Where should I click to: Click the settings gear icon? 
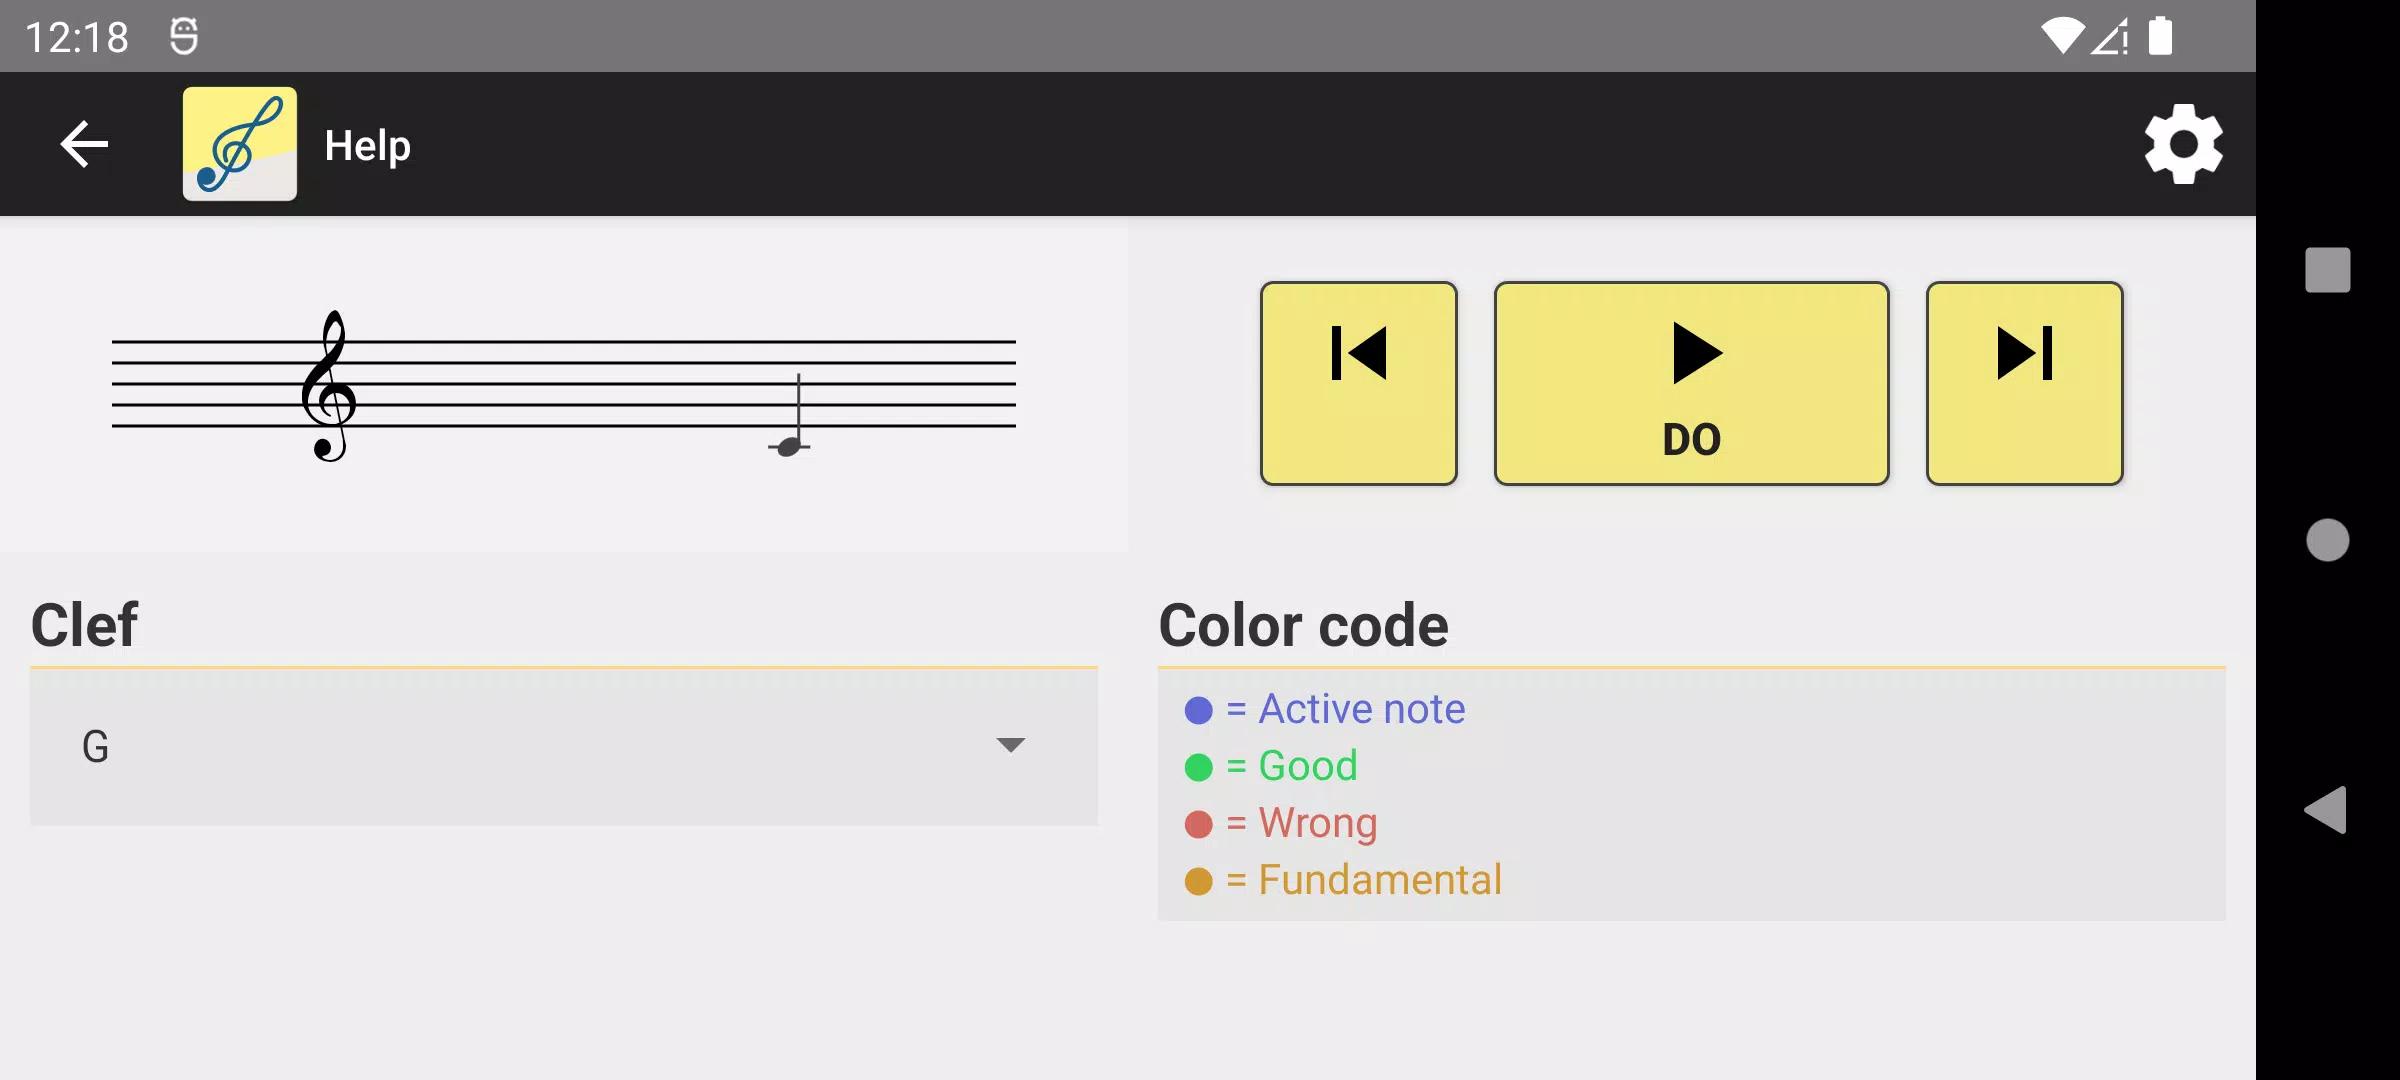(2181, 144)
